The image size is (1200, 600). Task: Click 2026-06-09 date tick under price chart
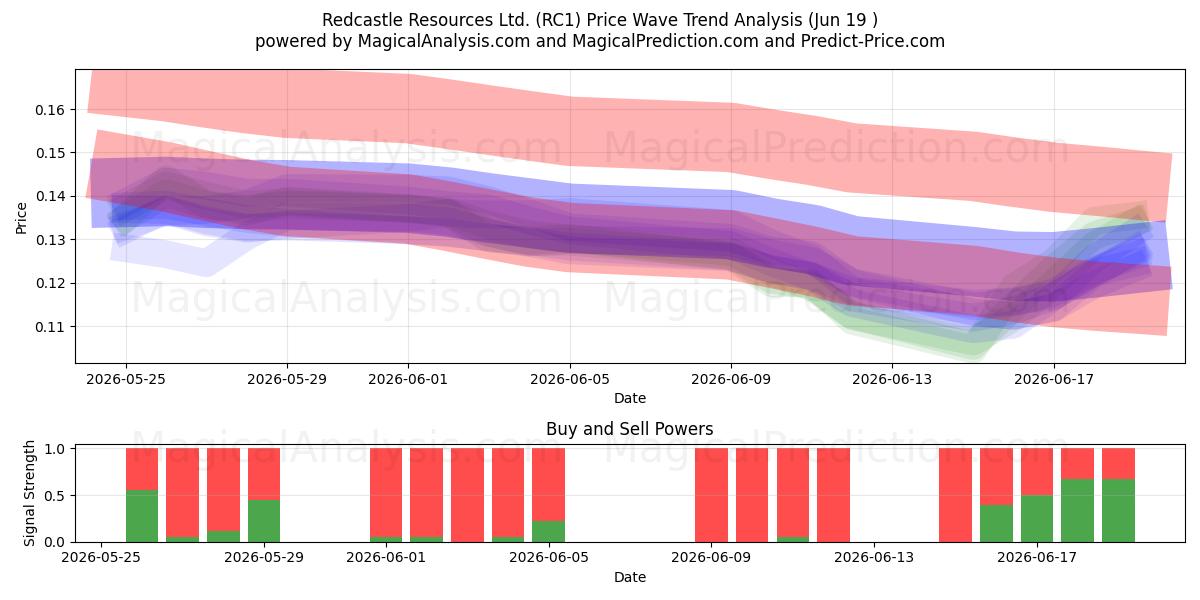(731, 380)
